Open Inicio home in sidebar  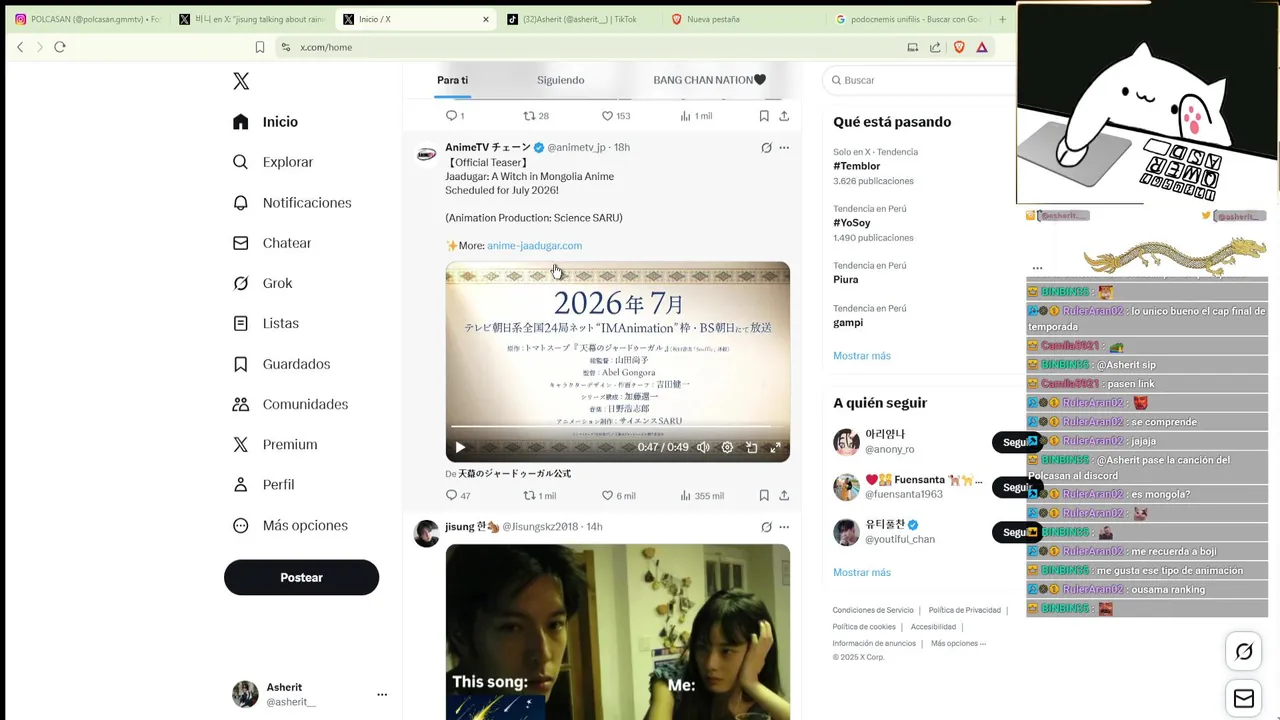pos(265,122)
